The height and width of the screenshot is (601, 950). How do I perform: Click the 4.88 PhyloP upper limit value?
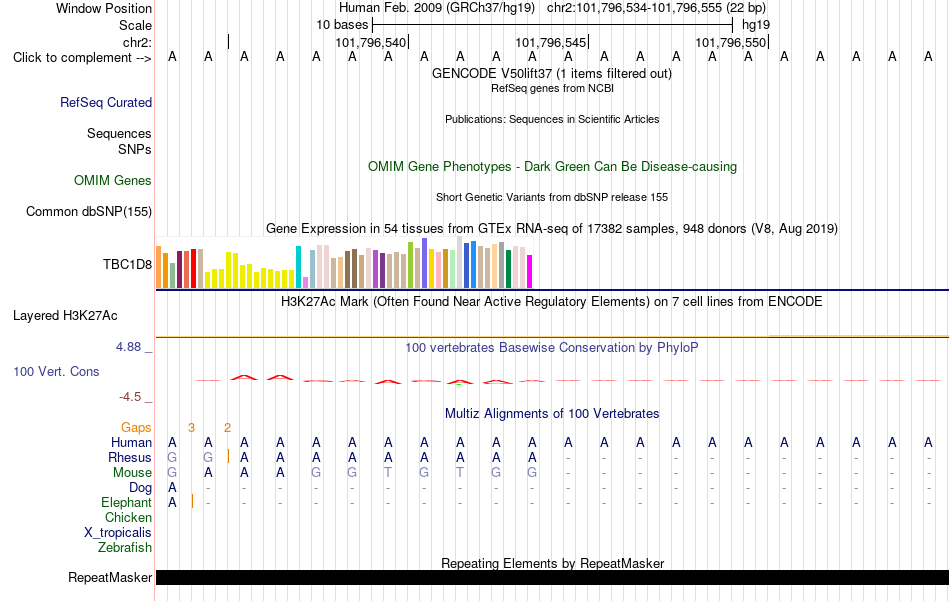[128, 347]
